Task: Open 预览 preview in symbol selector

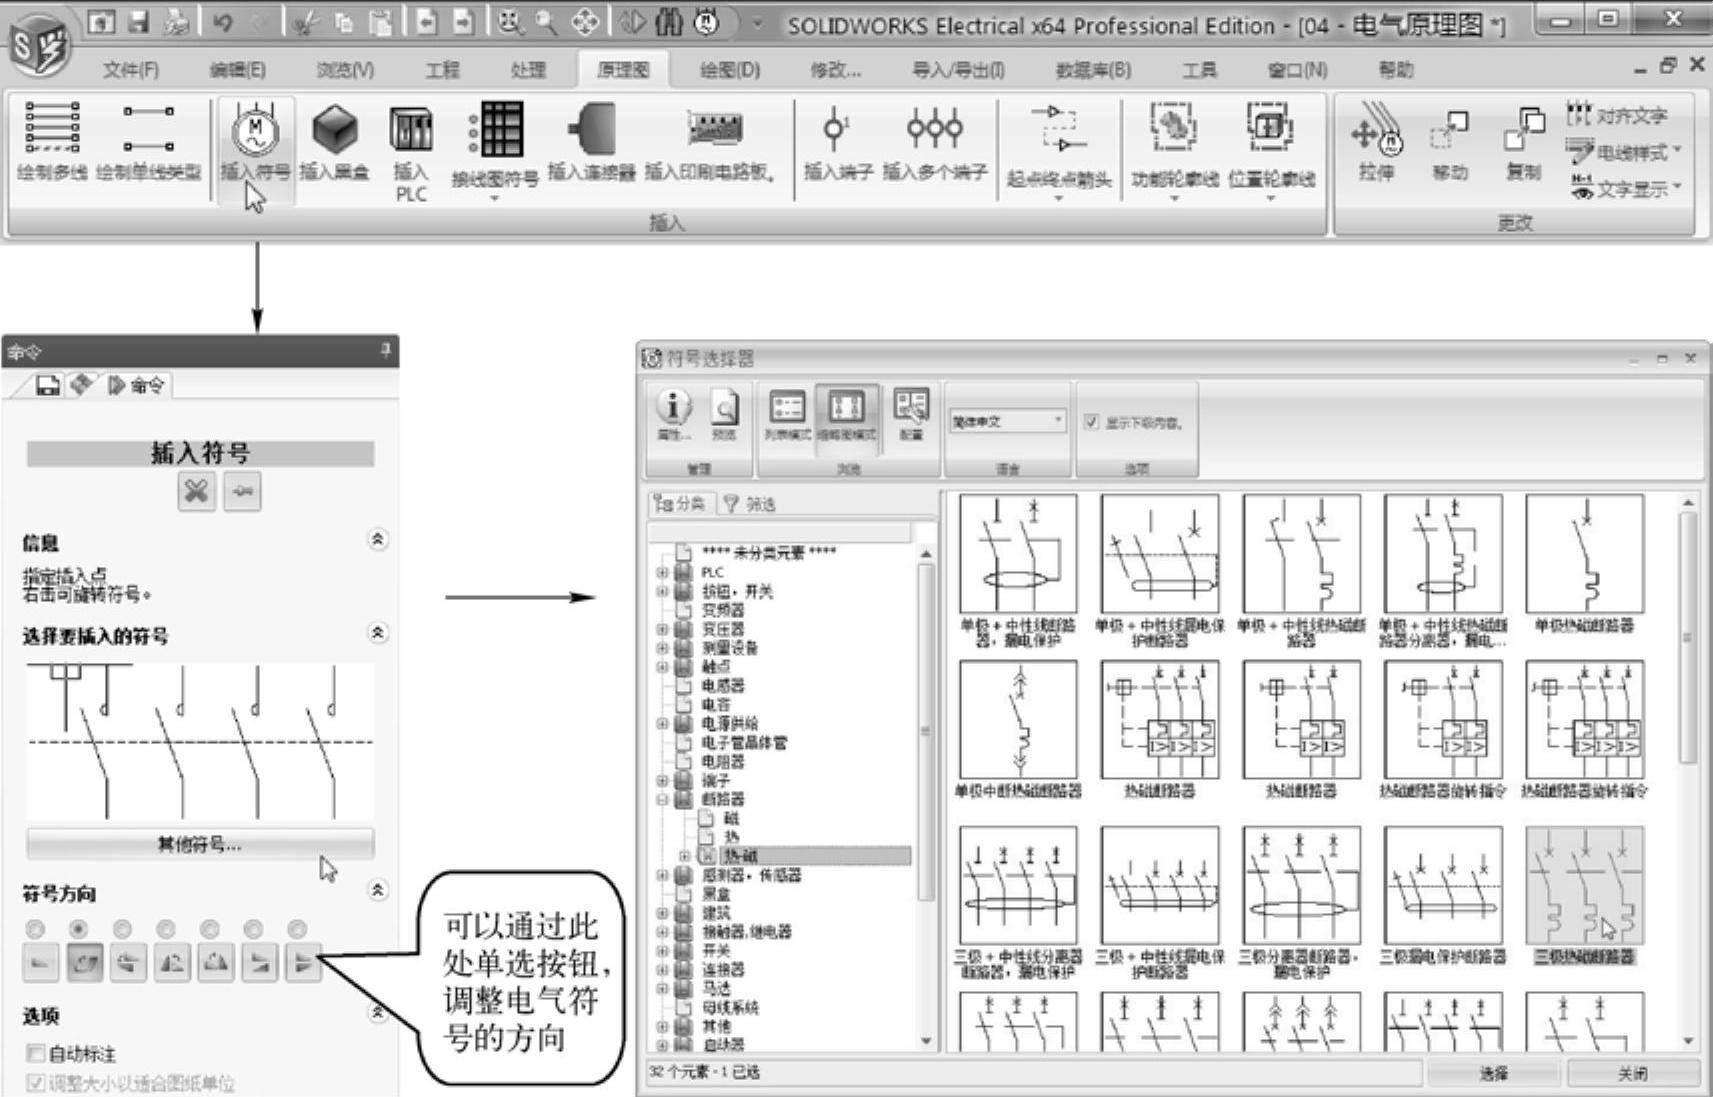Action: click(x=724, y=414)
